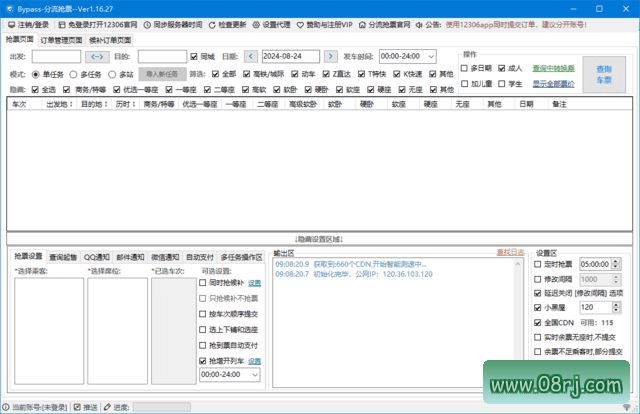
Task: Enable 同时抢候补 checkbox
Action: (x=202, y=283)
